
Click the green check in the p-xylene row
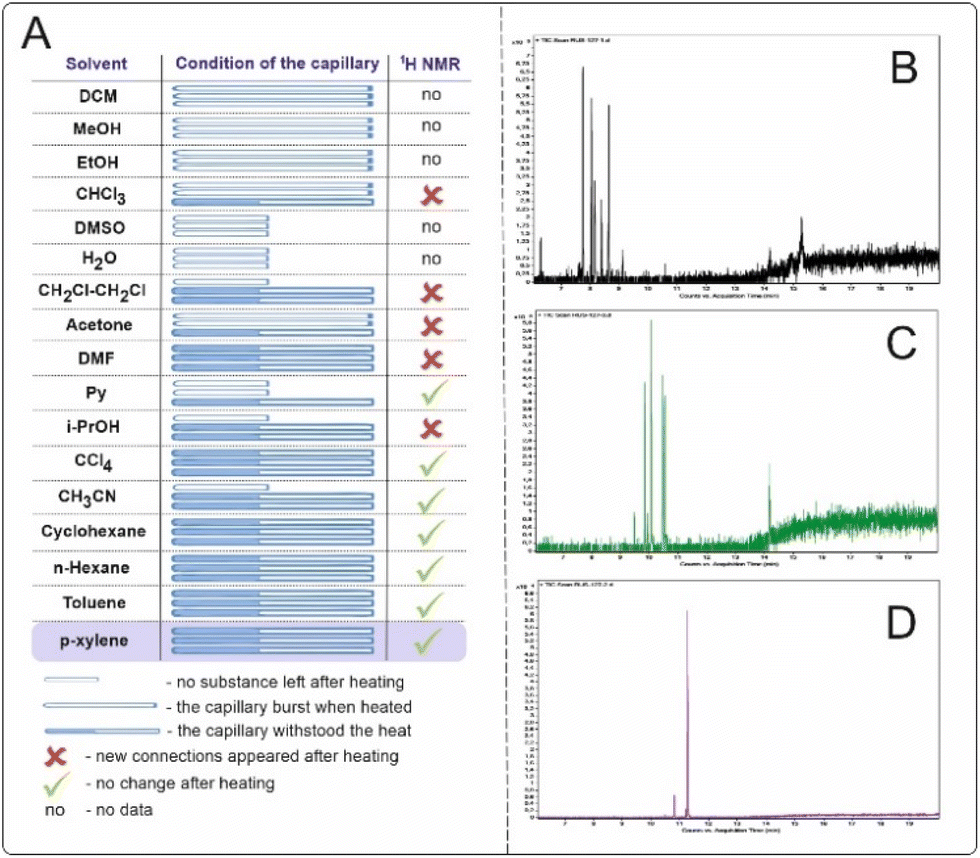coord(429,641)
